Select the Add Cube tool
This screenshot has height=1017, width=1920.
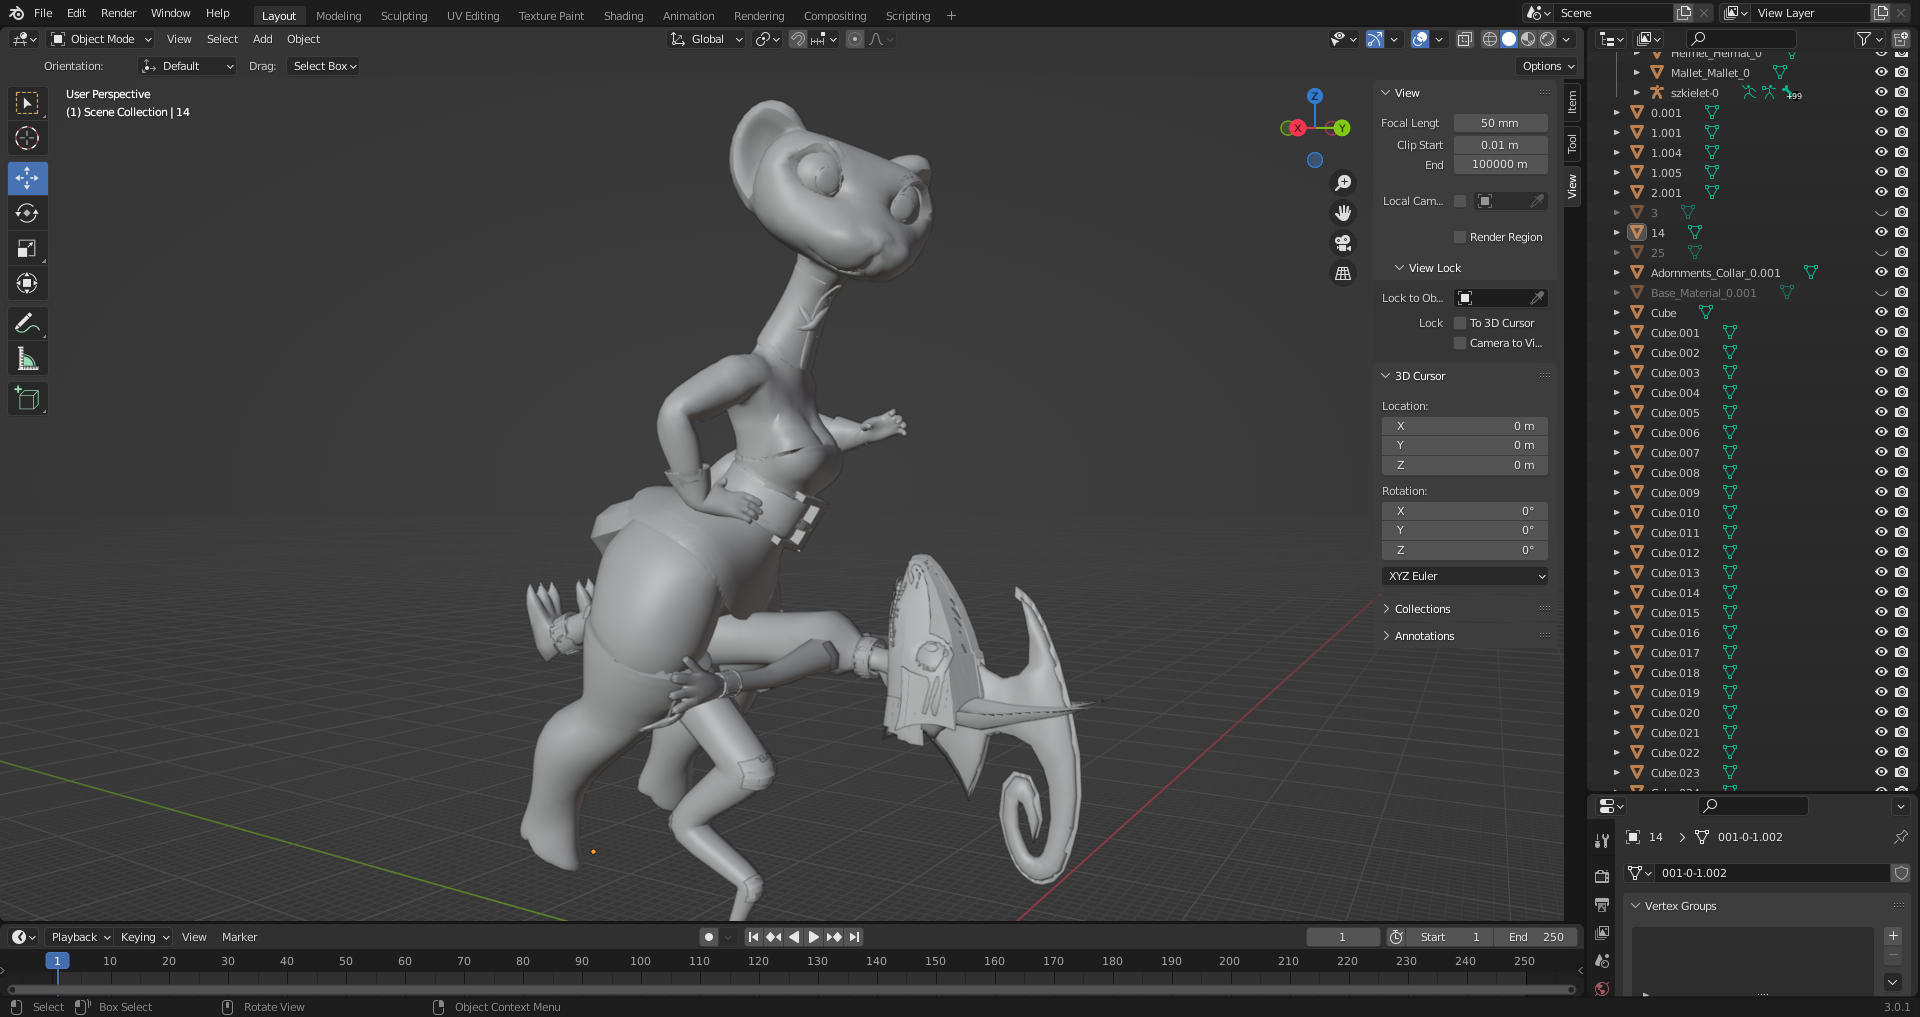[x=27, y=398]
